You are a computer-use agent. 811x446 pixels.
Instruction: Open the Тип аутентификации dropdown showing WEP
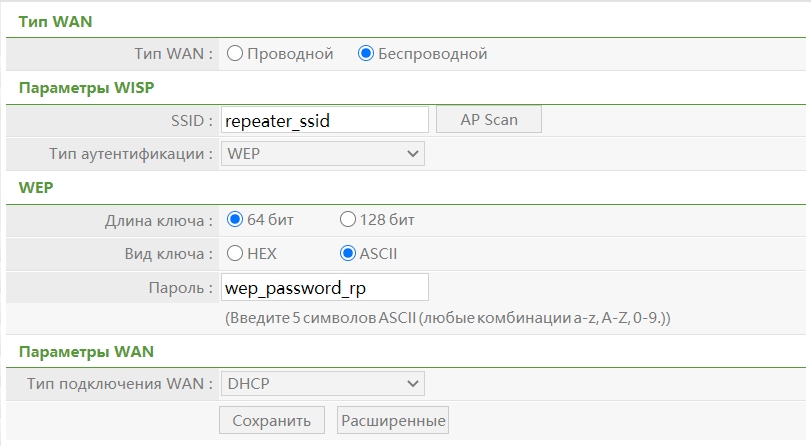pos(322,154)
